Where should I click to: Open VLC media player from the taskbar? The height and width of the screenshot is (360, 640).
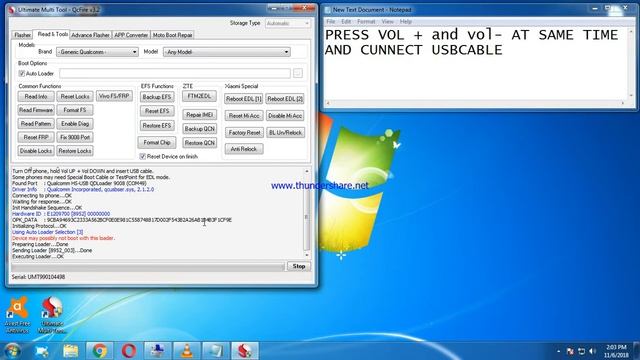(x=187, y=351)
